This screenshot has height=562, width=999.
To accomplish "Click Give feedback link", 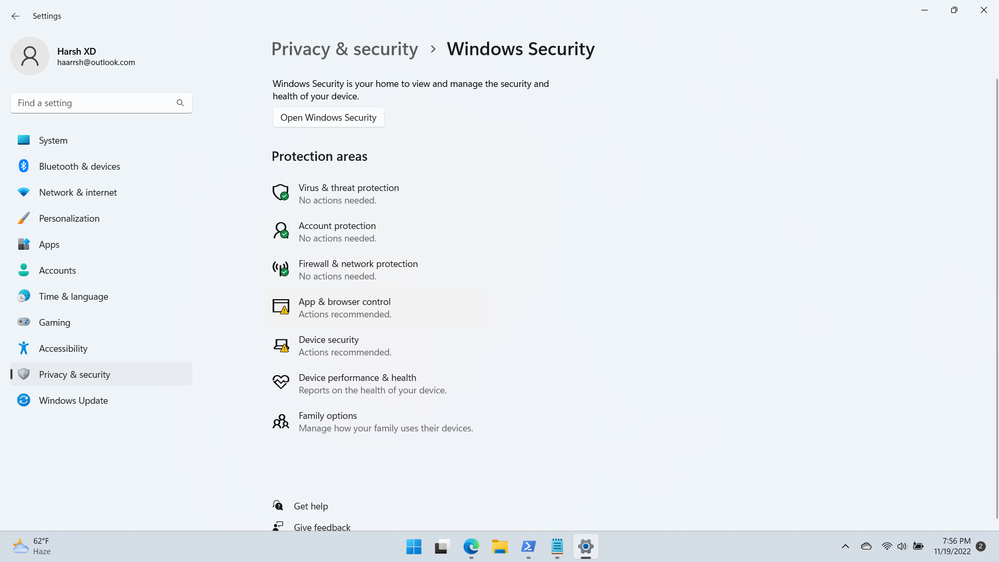I will pyautogui.click(x=322, y=527).
